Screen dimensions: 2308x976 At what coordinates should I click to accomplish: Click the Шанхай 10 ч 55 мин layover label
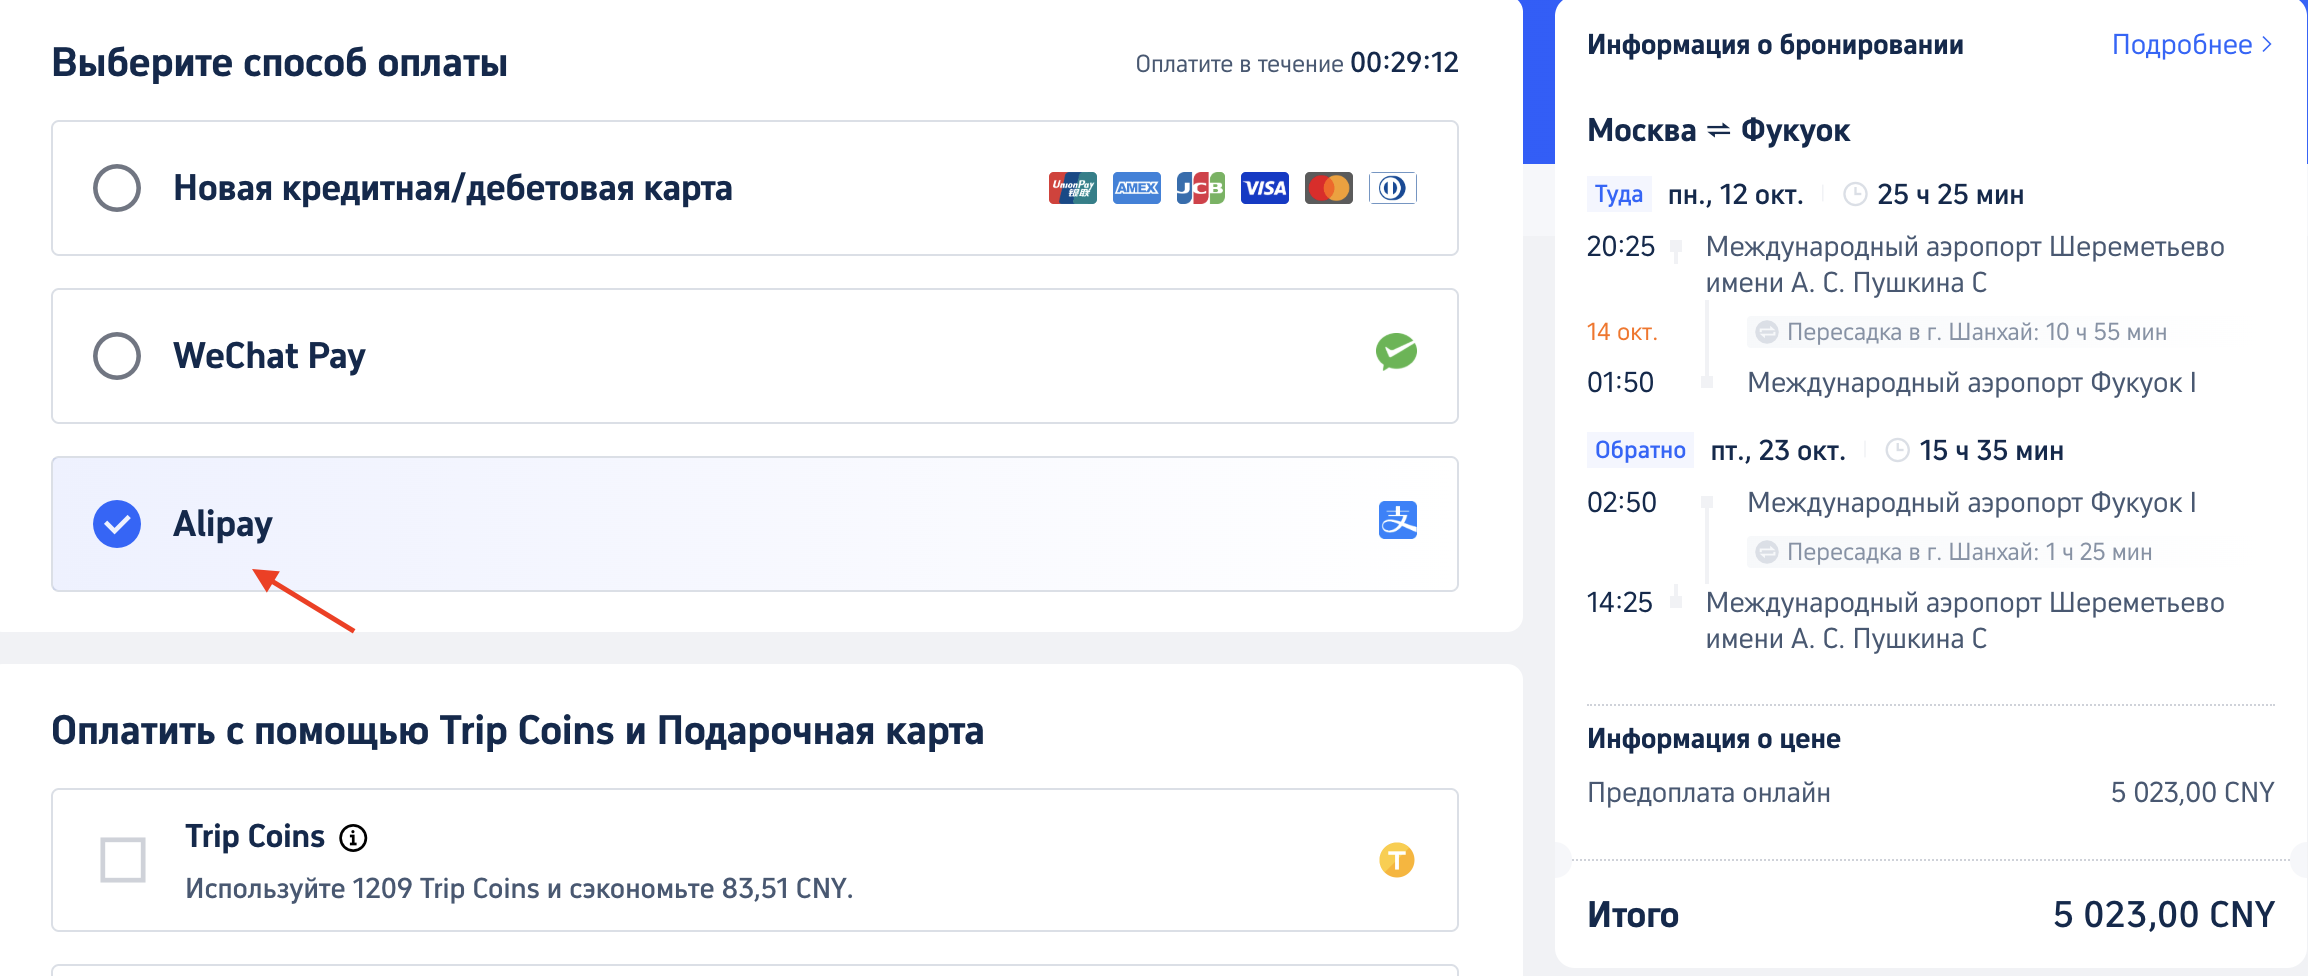click(1975, 332)
